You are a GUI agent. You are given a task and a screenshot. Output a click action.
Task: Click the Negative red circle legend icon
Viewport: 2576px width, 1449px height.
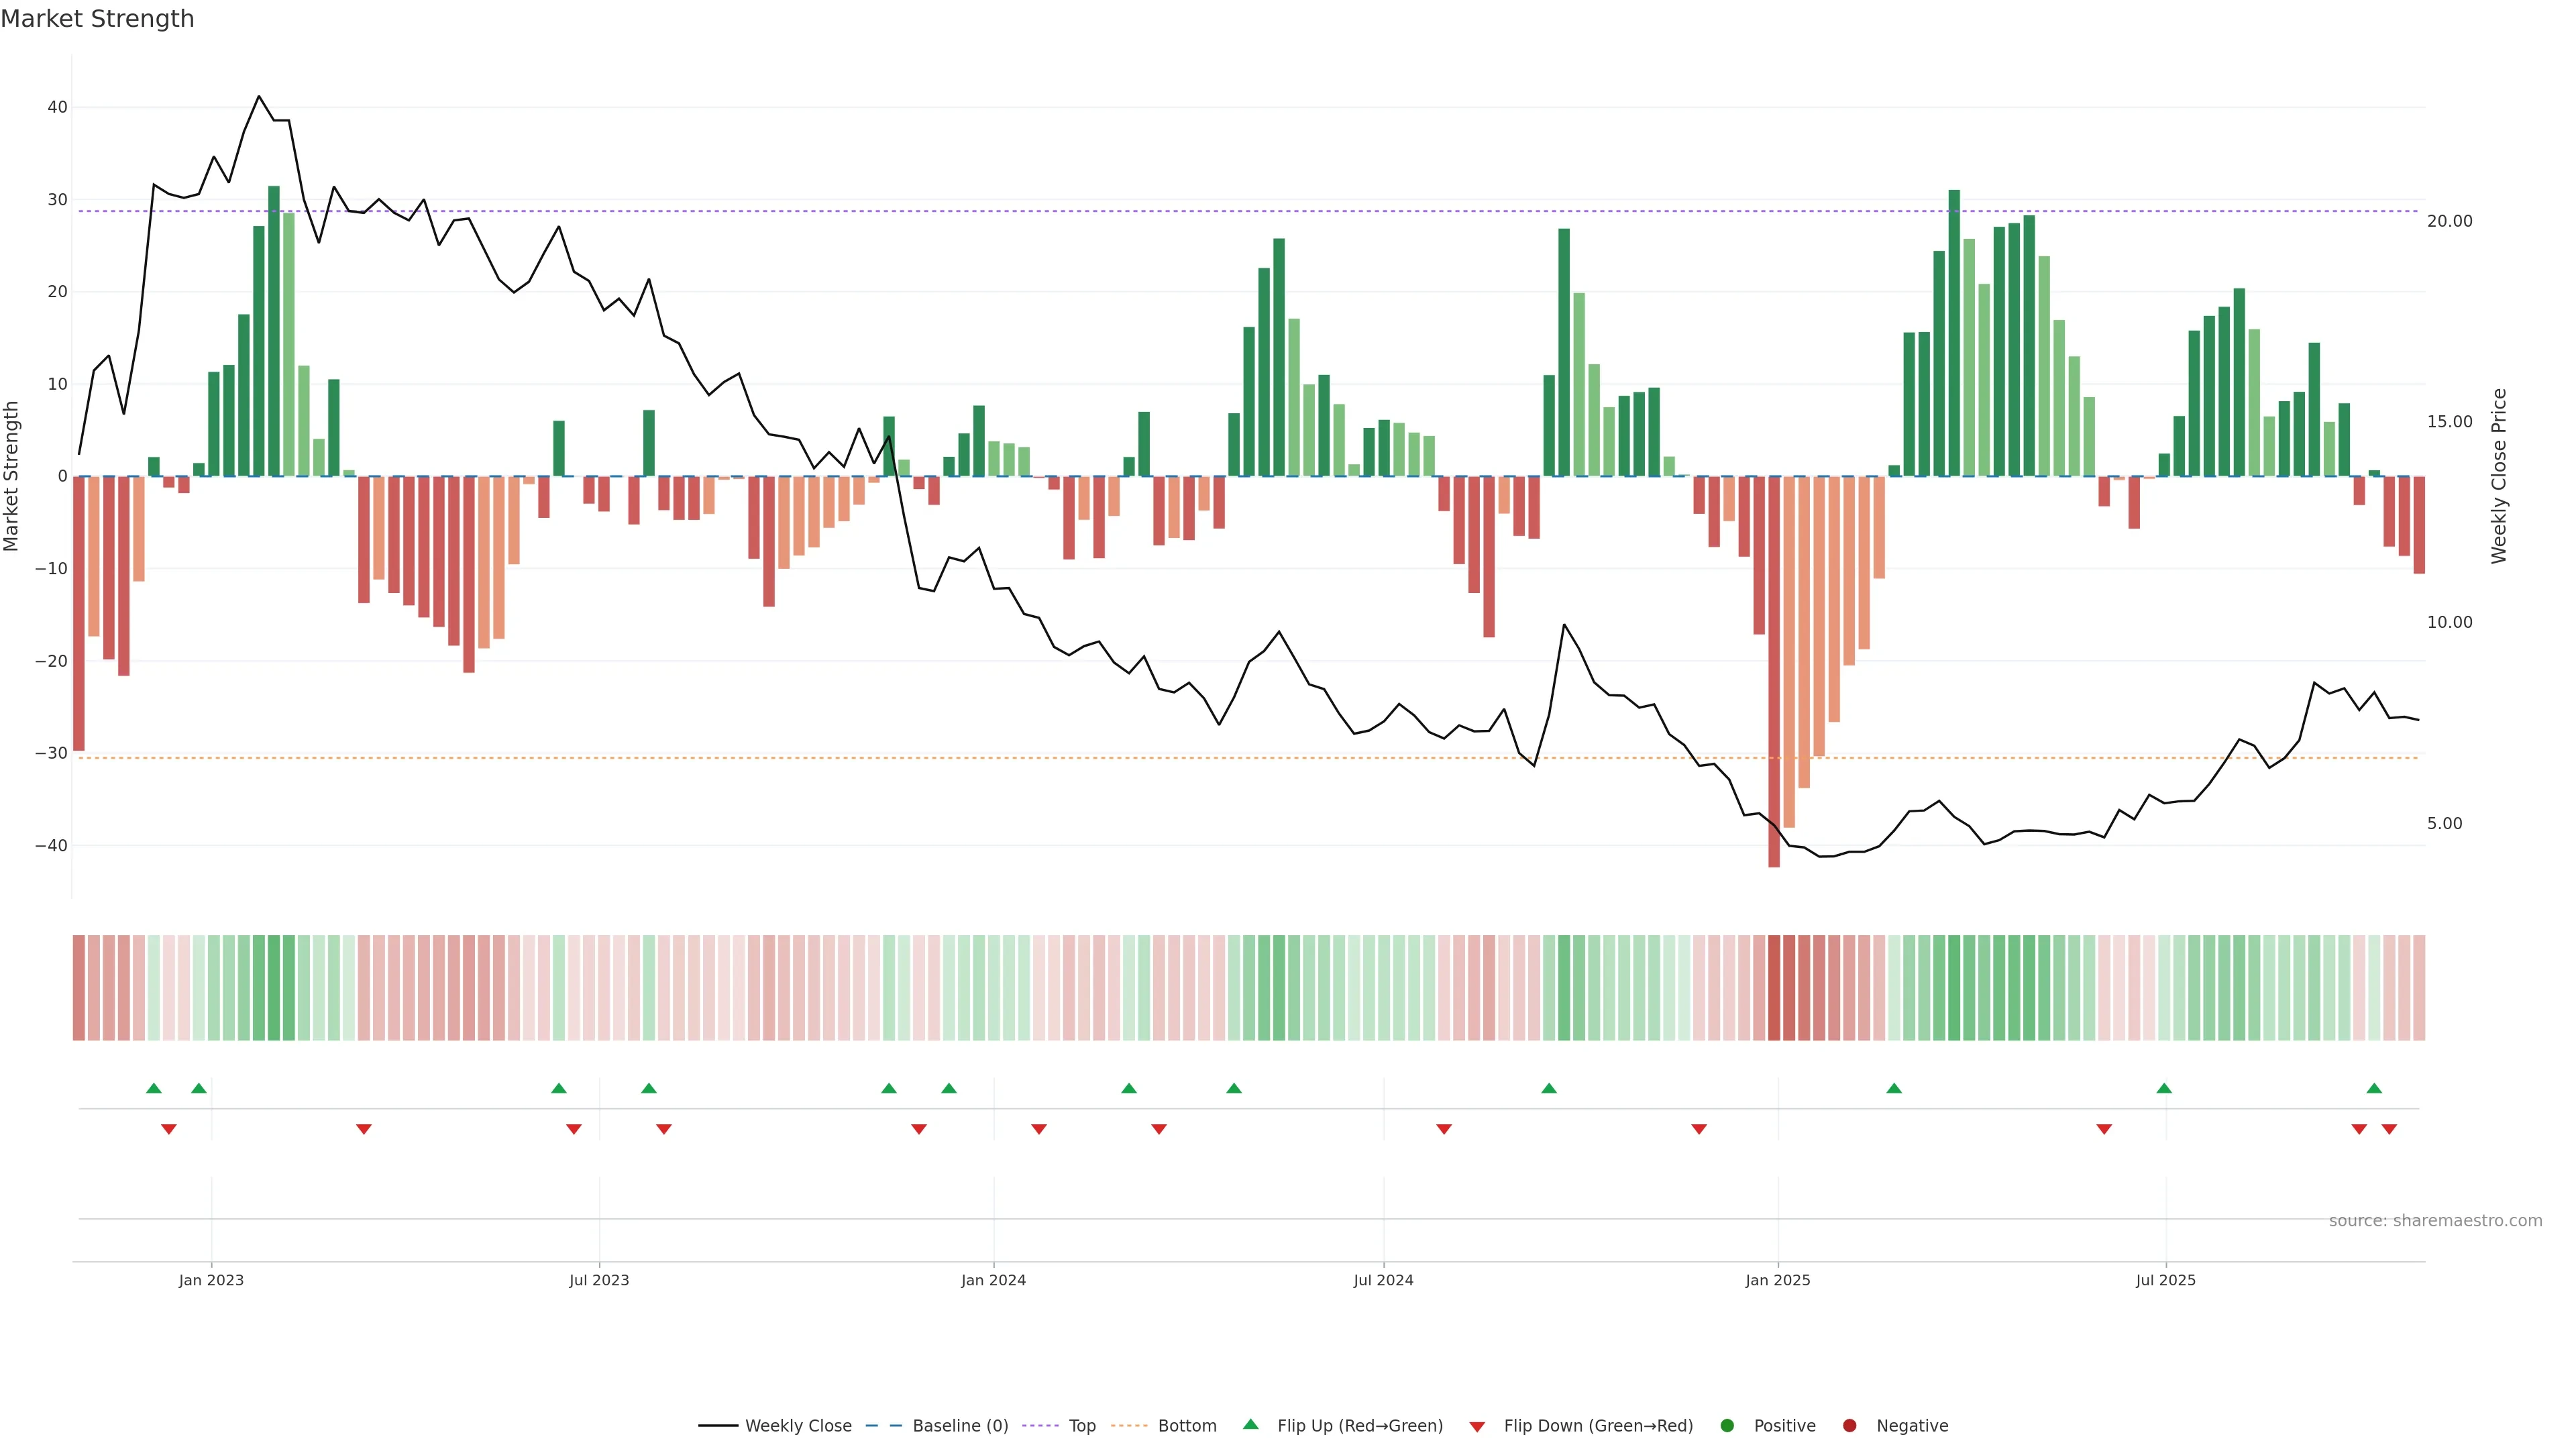point(1849,1426)
